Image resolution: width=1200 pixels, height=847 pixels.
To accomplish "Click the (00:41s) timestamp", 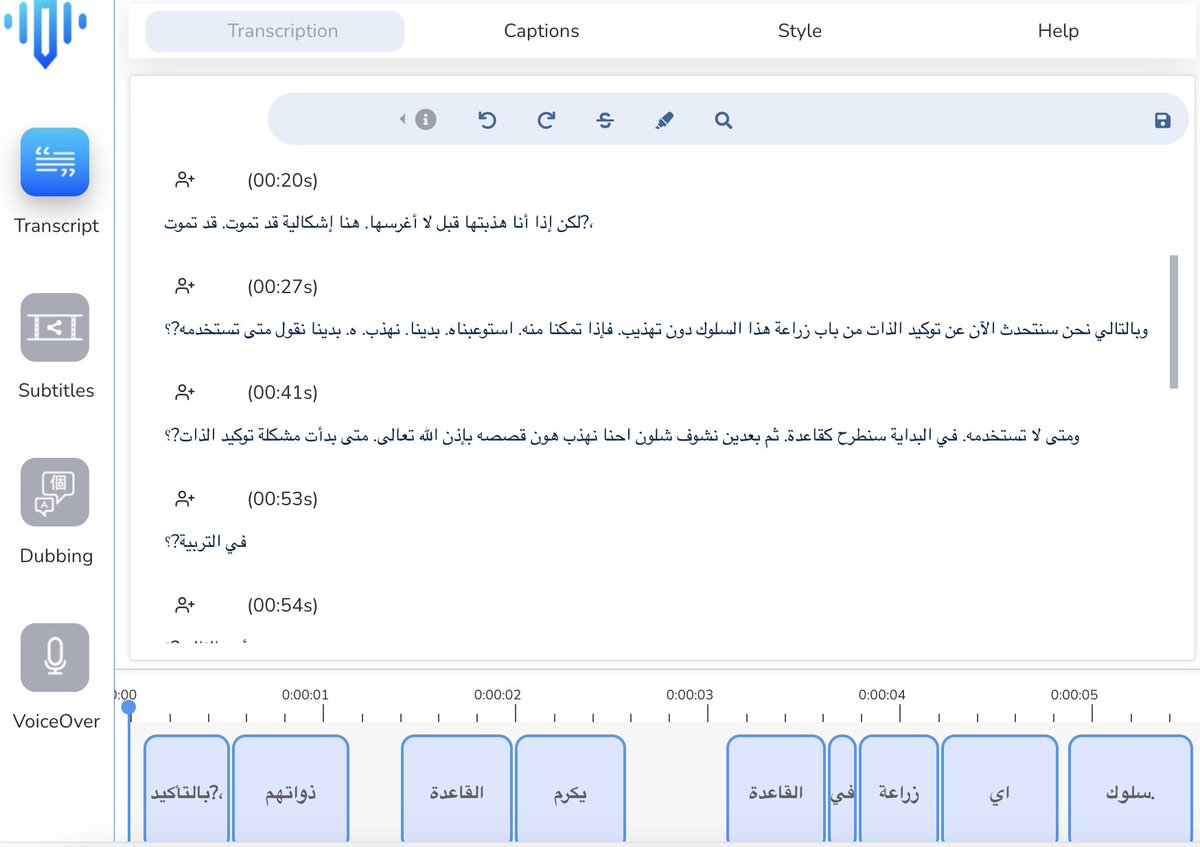I will tap(282, 393).
